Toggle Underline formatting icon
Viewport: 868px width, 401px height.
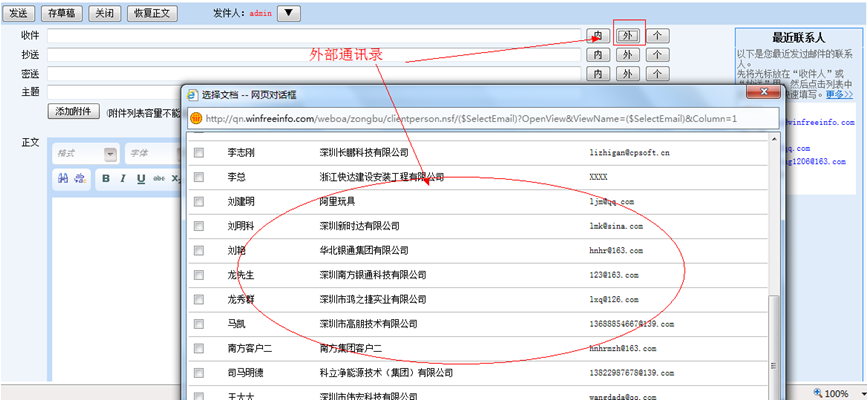(x=141, y=178)
